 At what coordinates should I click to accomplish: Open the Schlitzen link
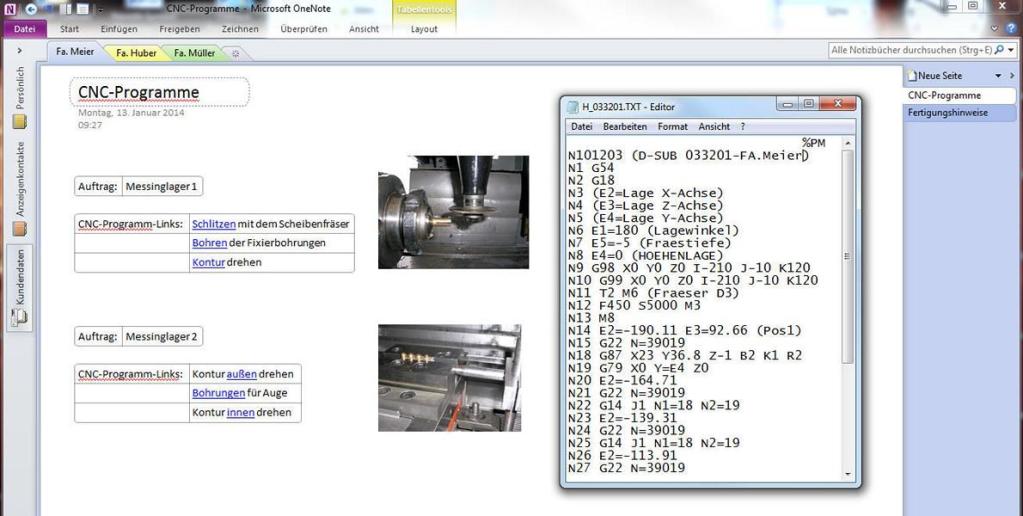pyautogui.click(x=213, y=224)
